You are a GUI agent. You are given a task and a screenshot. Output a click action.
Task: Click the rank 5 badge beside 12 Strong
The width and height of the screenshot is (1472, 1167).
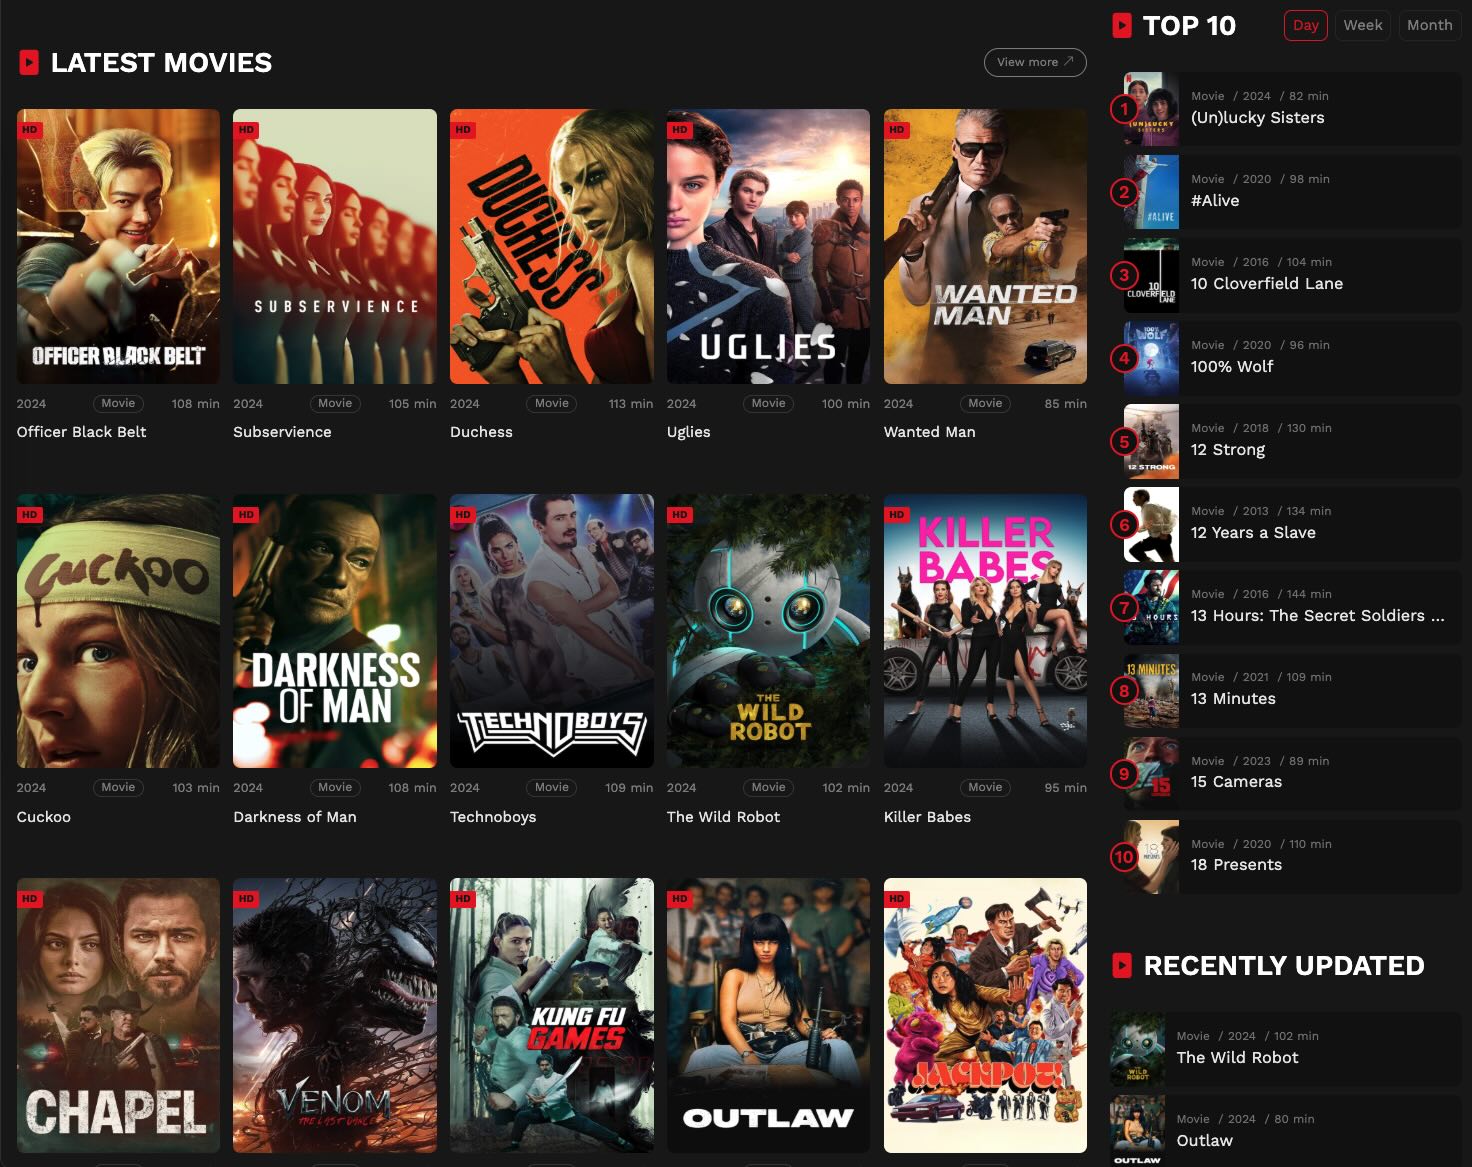click(1124, 441)
